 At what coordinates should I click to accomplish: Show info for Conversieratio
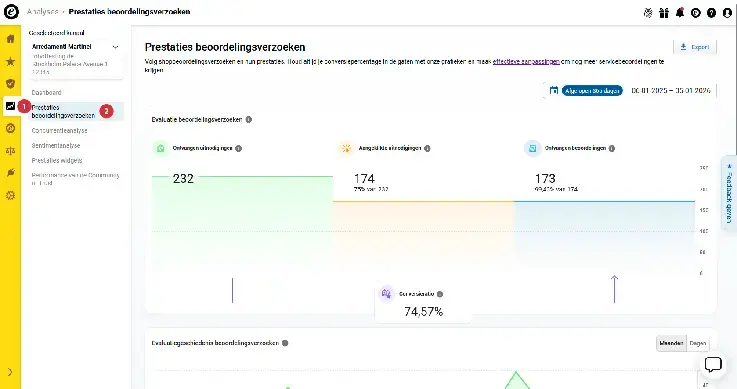coord(440,294)
